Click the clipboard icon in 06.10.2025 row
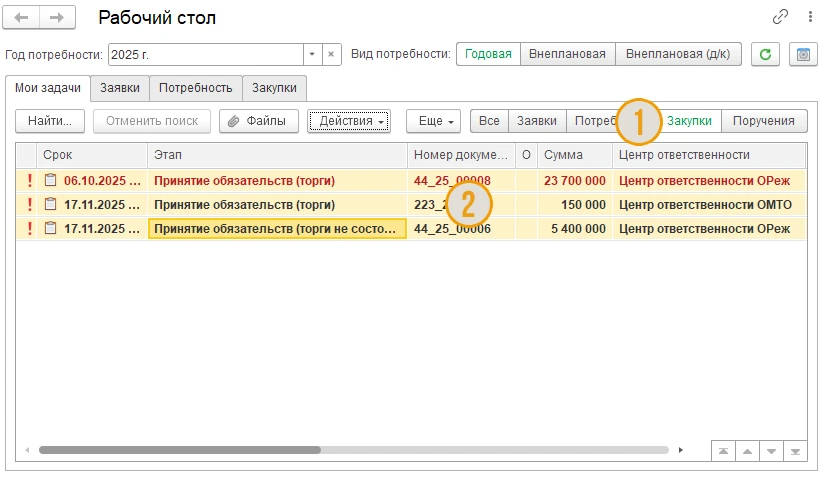 [x=51, y=180]
